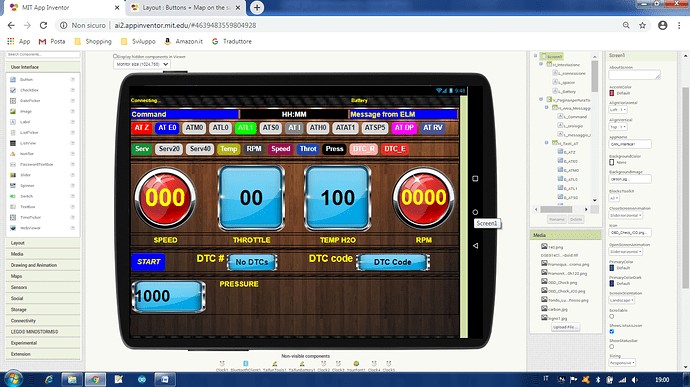Click the Rename button below the components tree
This screenshot has width=690, height=387.
[556, 219]
